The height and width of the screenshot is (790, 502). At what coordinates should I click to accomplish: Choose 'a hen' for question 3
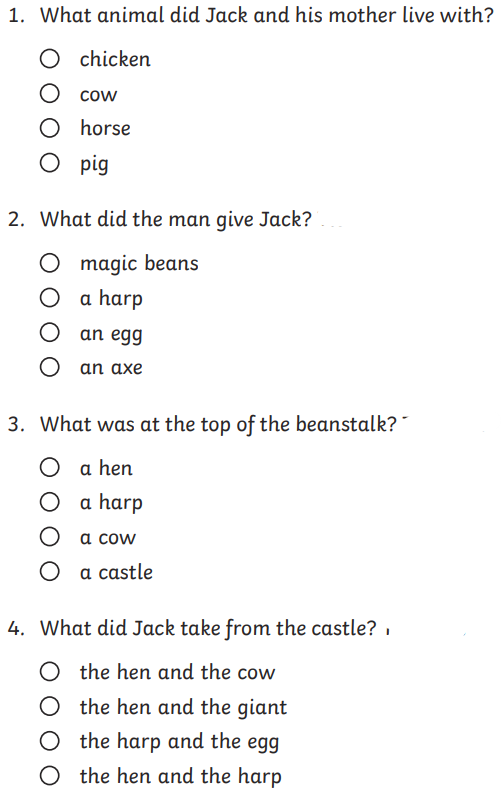click(x=50, y=468)
